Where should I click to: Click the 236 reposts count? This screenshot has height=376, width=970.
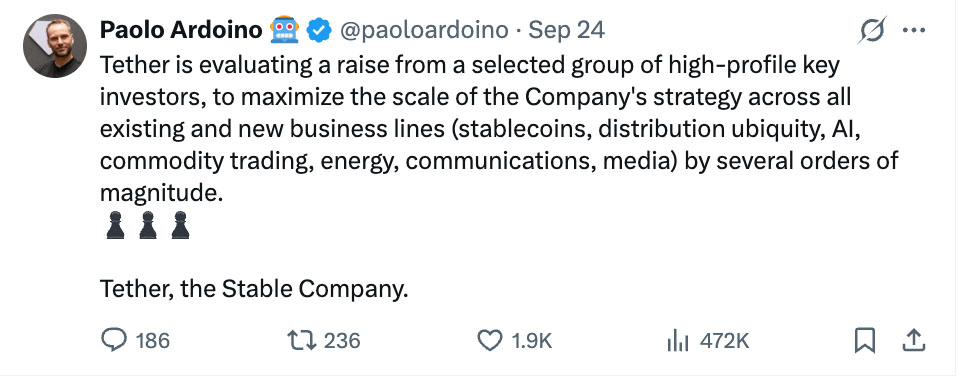(342, 341)
